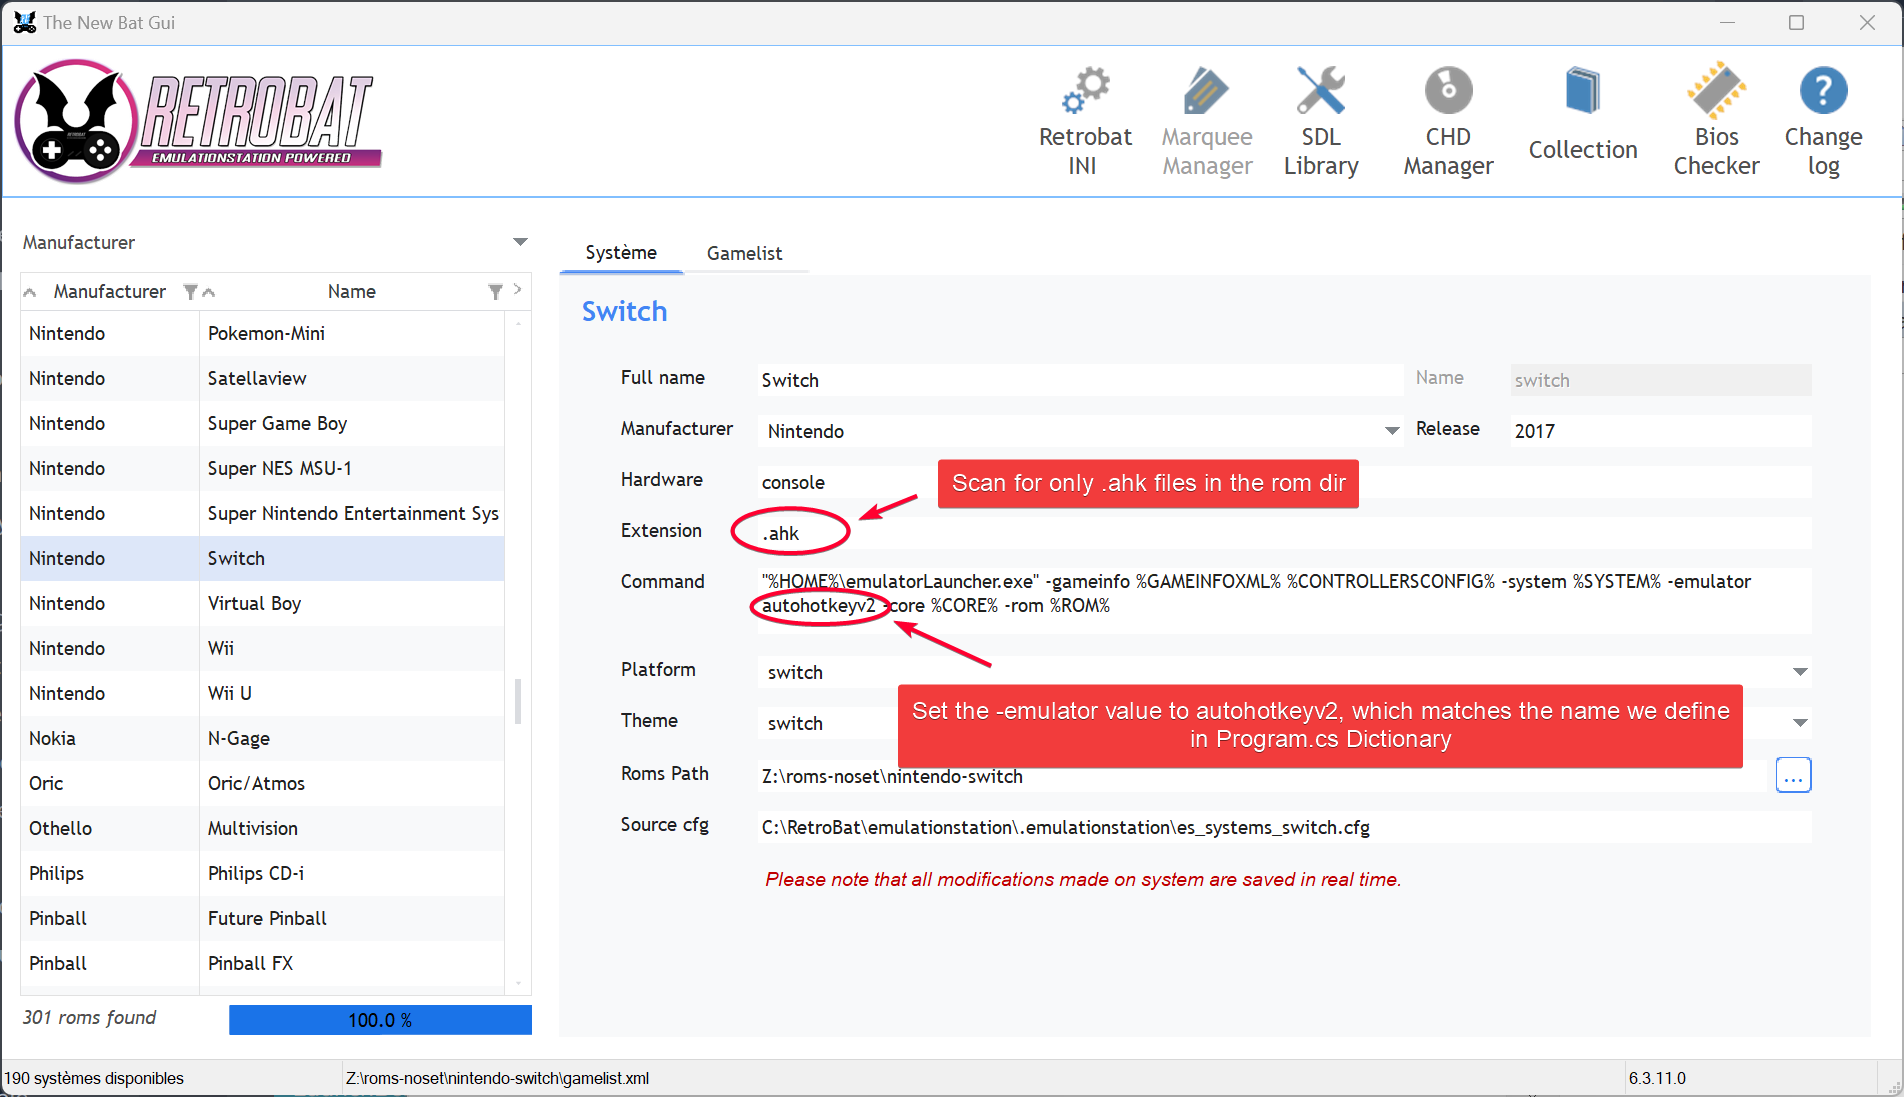1904x1097 pixels.
Task: Open the SDL Library tool
Action: pos(1321,122)
